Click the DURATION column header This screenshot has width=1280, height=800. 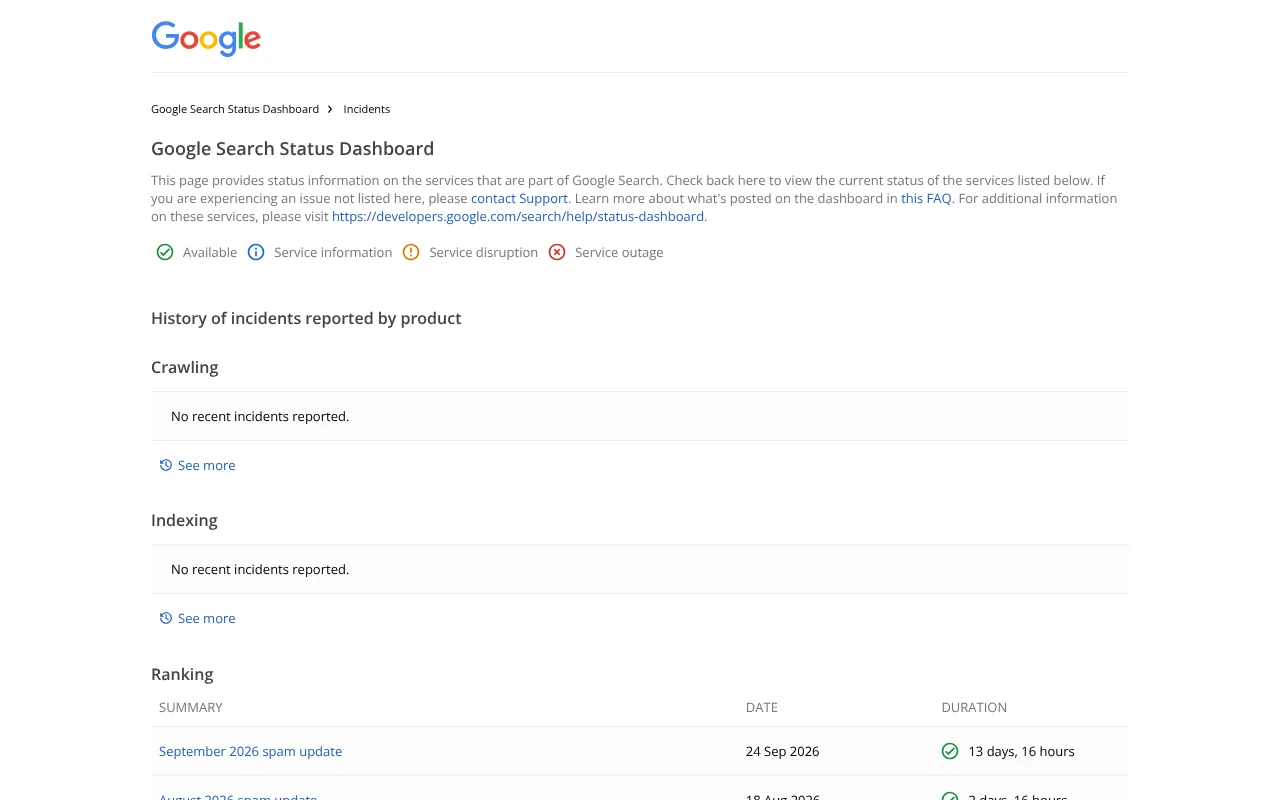[x=974, y=707]
